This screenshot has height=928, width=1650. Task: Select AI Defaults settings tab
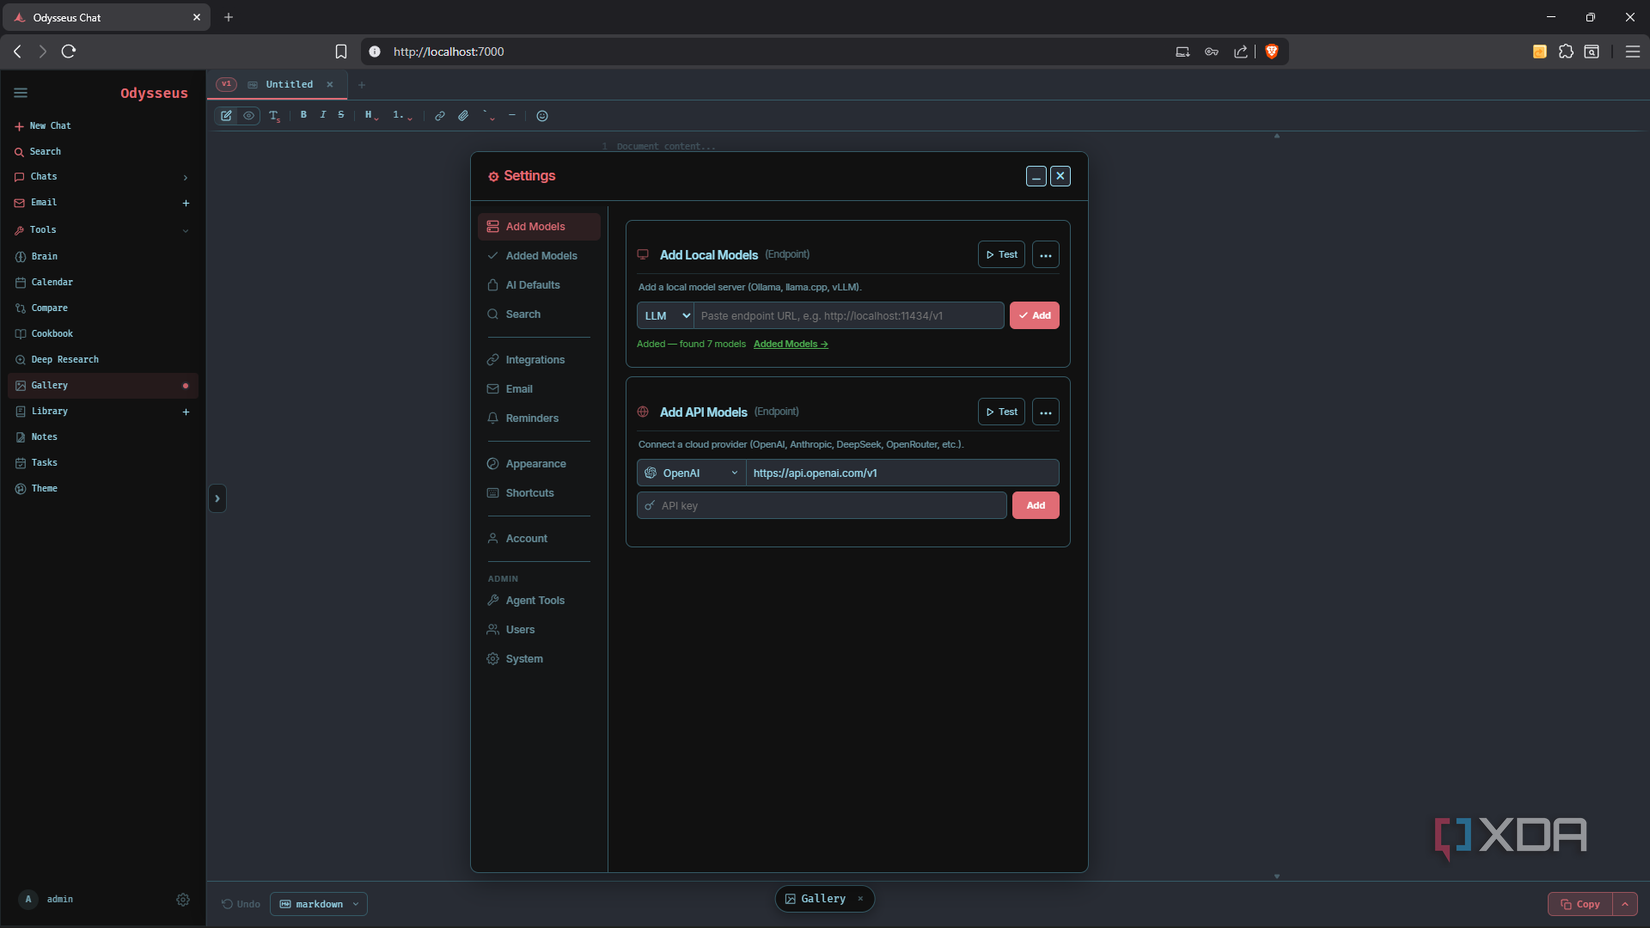[x=539, y=285]
